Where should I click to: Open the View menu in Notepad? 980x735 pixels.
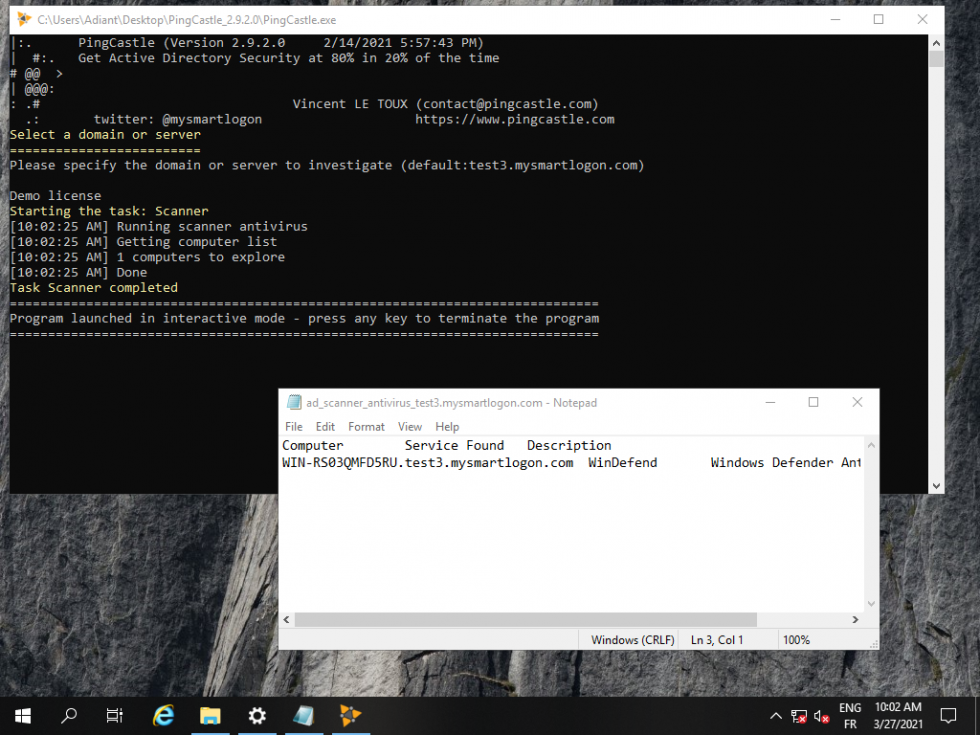pos(410,426)
